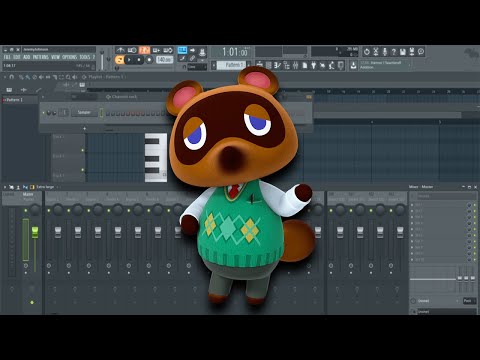
Task: Disable the highlighted recording countdown button
Action: point(144,50)
